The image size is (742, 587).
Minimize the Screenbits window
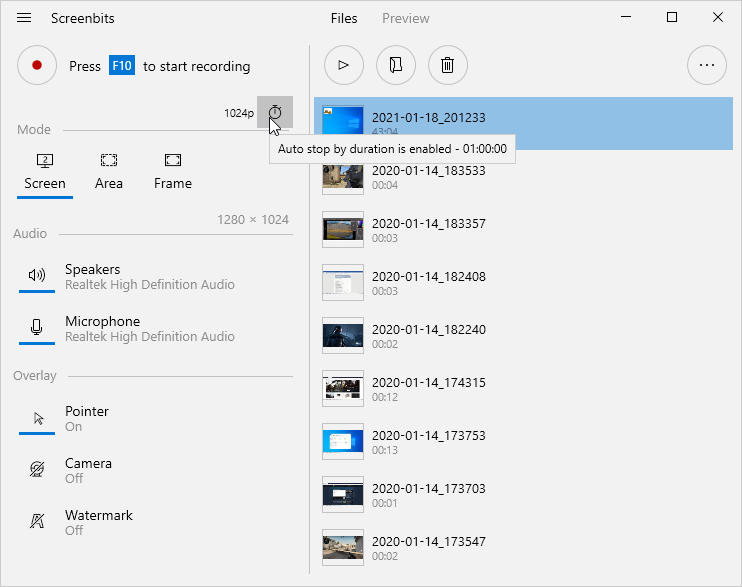(626, 18)
